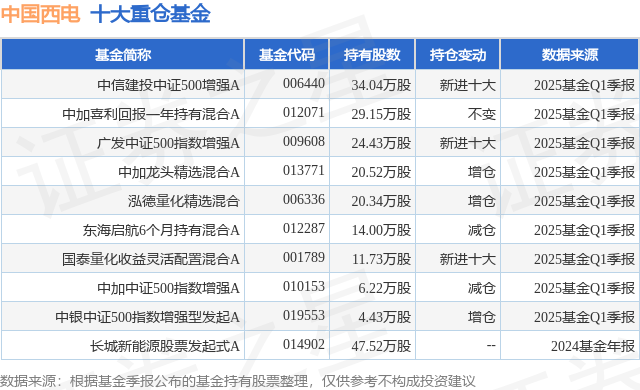640x390 pixels.
Task: Click the 基金代码 column header
Action: (287, 55)
